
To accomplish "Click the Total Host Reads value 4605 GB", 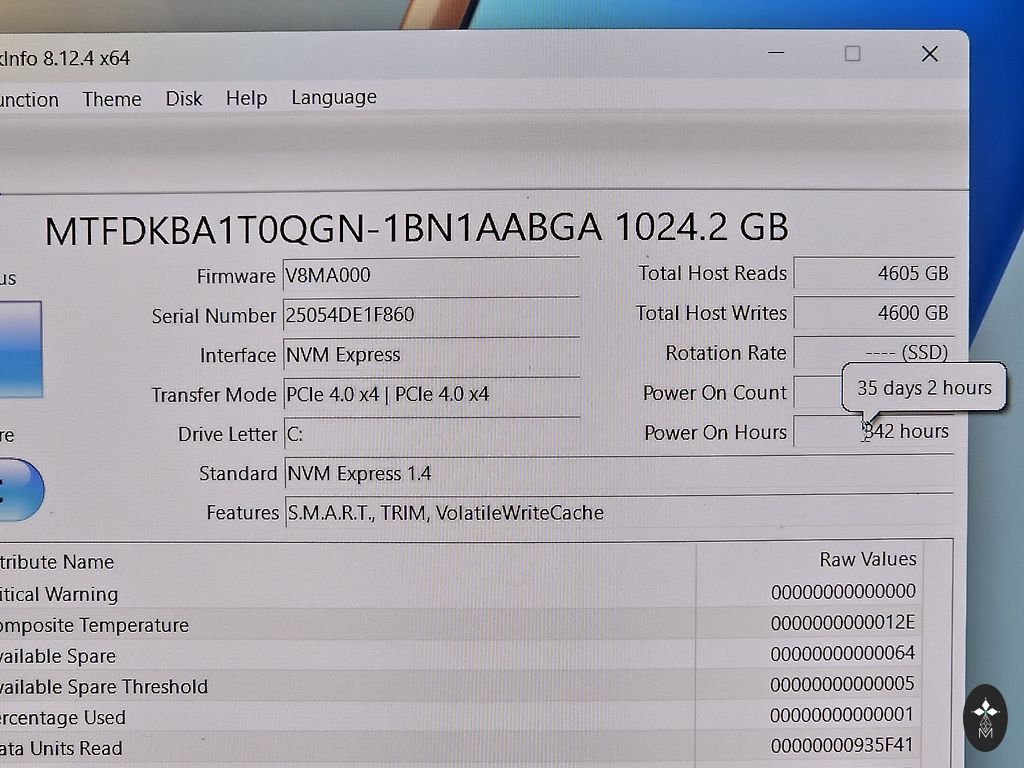I will coord(873,273).
